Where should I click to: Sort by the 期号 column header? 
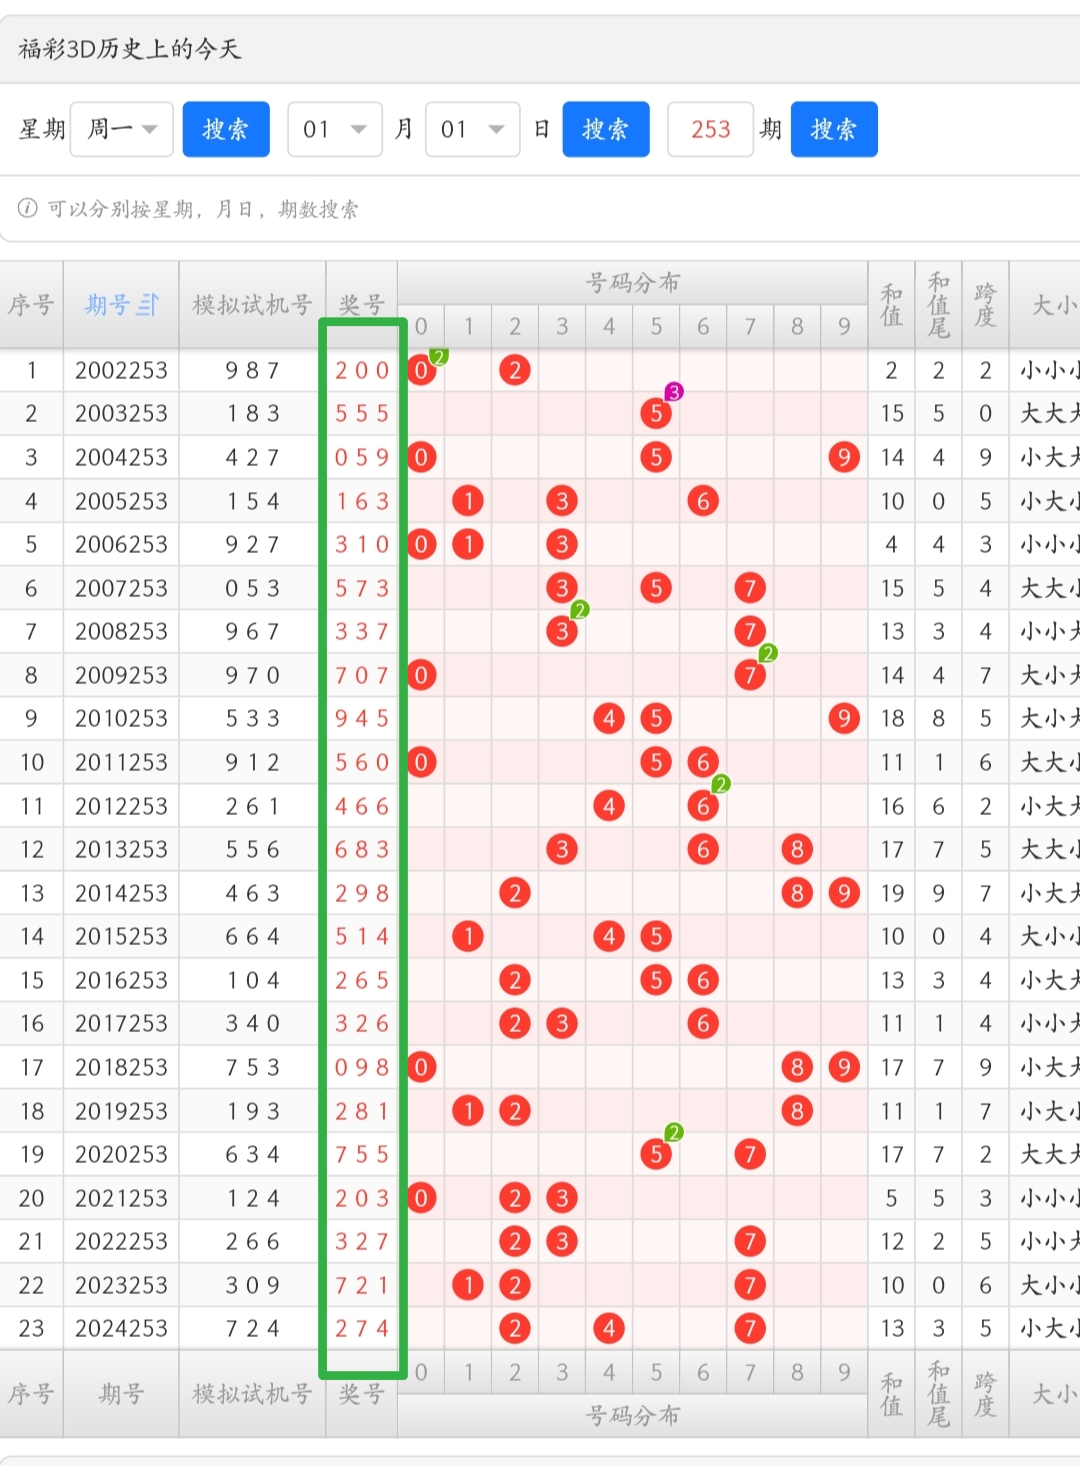[x=121, y=305]
